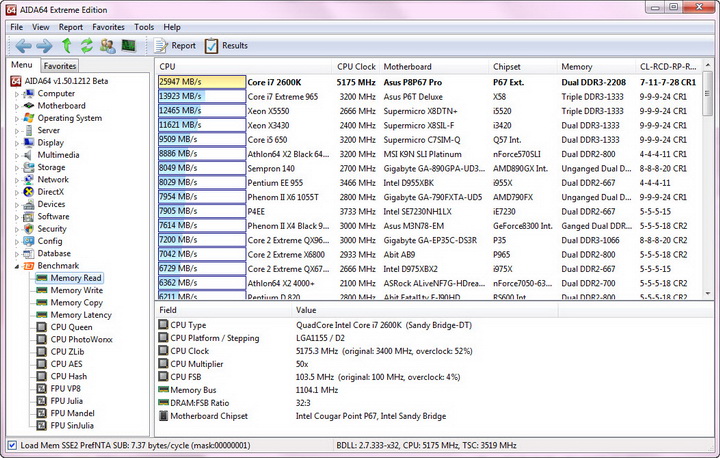Open FPU VP8 benchmark icon

[x=42, y=389]
